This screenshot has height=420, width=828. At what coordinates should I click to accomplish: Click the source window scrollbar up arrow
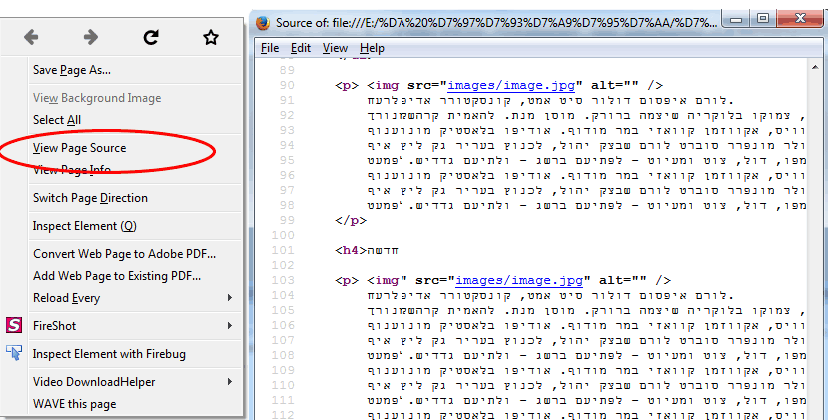click(x=815, y=67)
